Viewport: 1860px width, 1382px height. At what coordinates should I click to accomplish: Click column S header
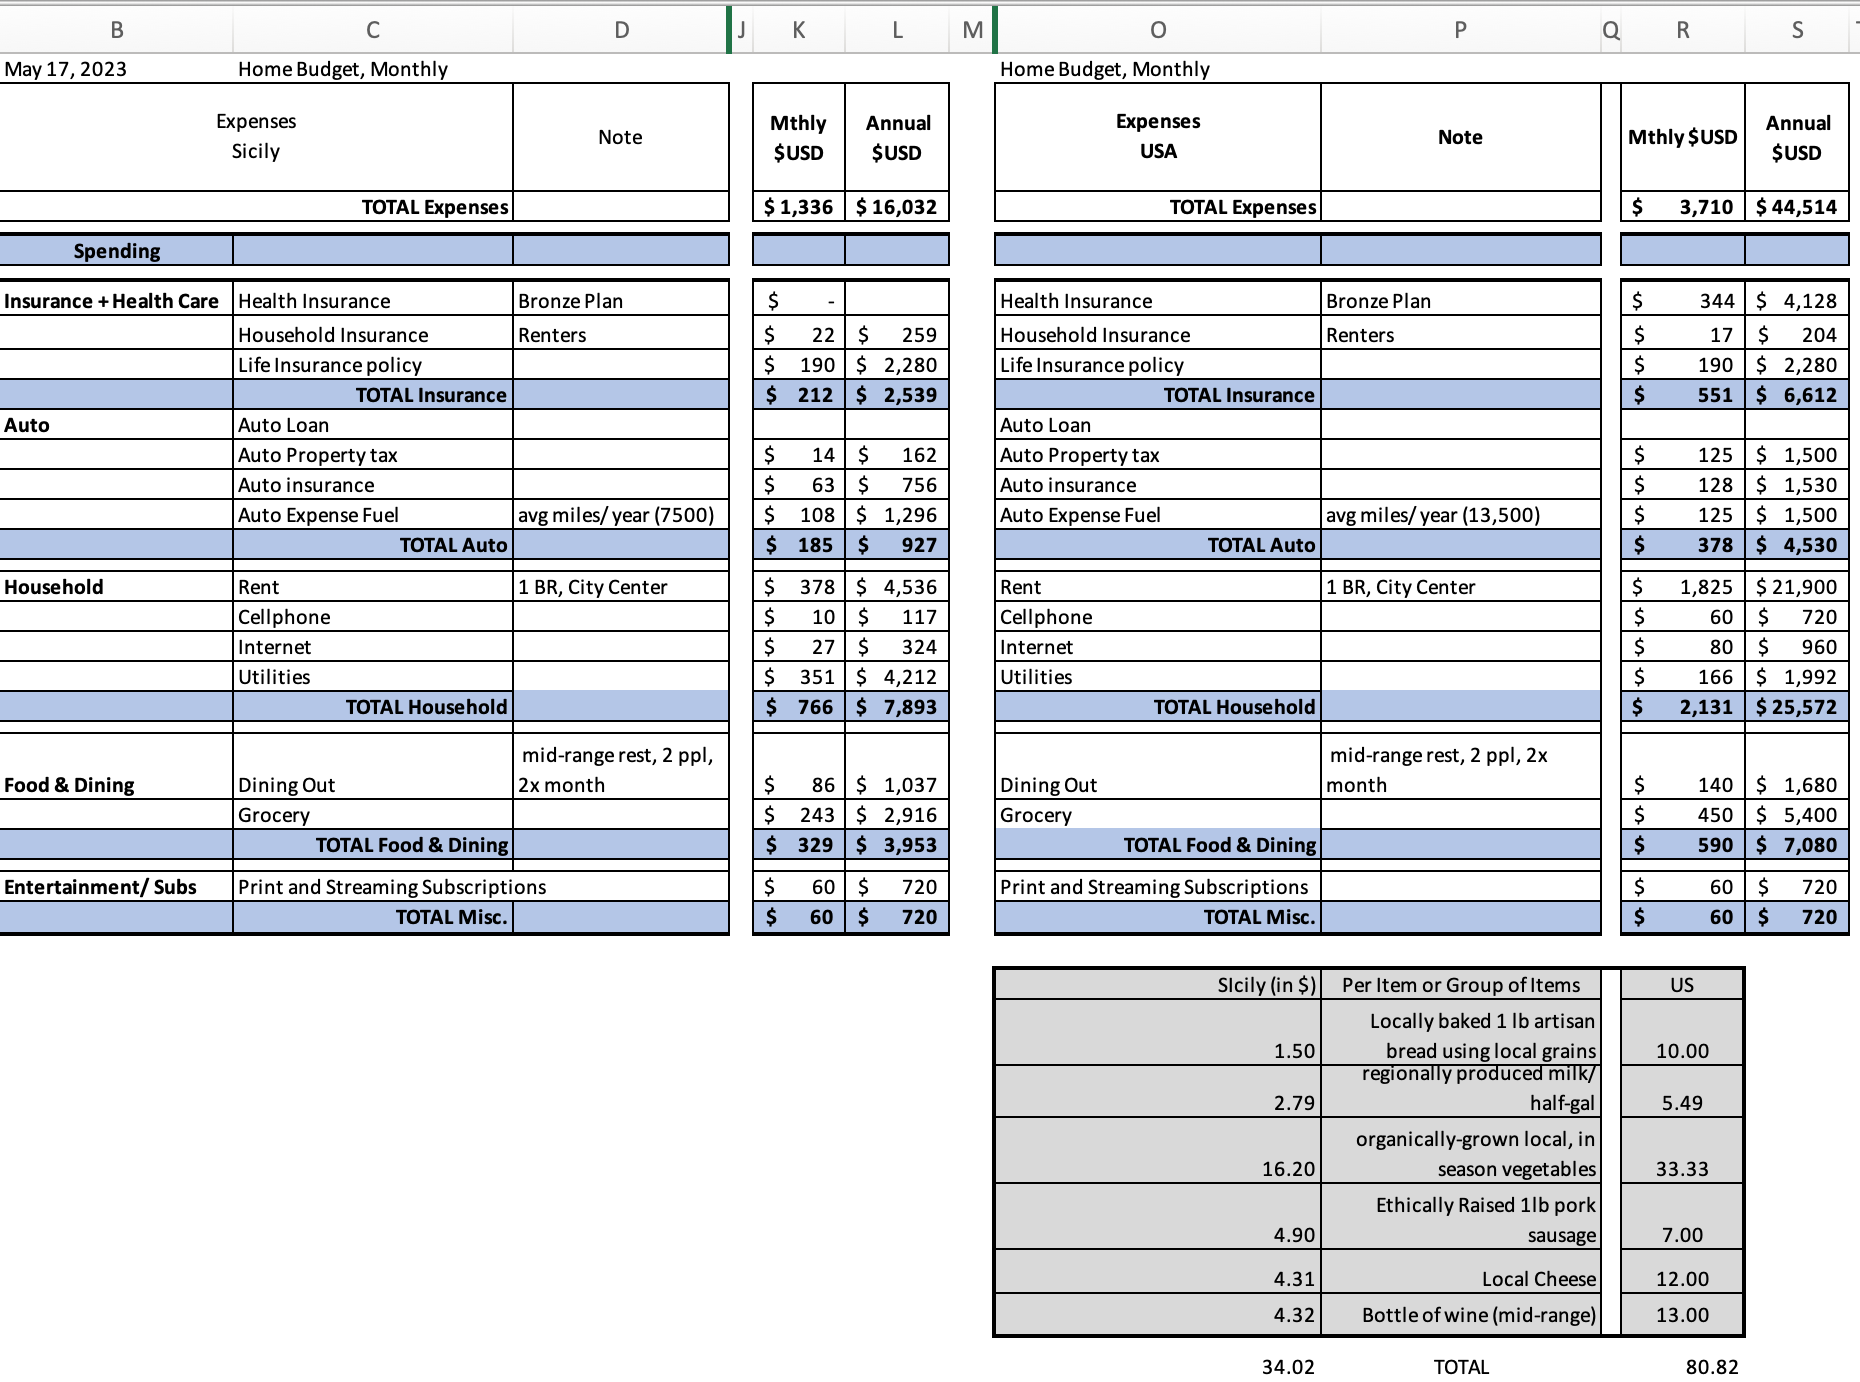tap(1796, 30)
